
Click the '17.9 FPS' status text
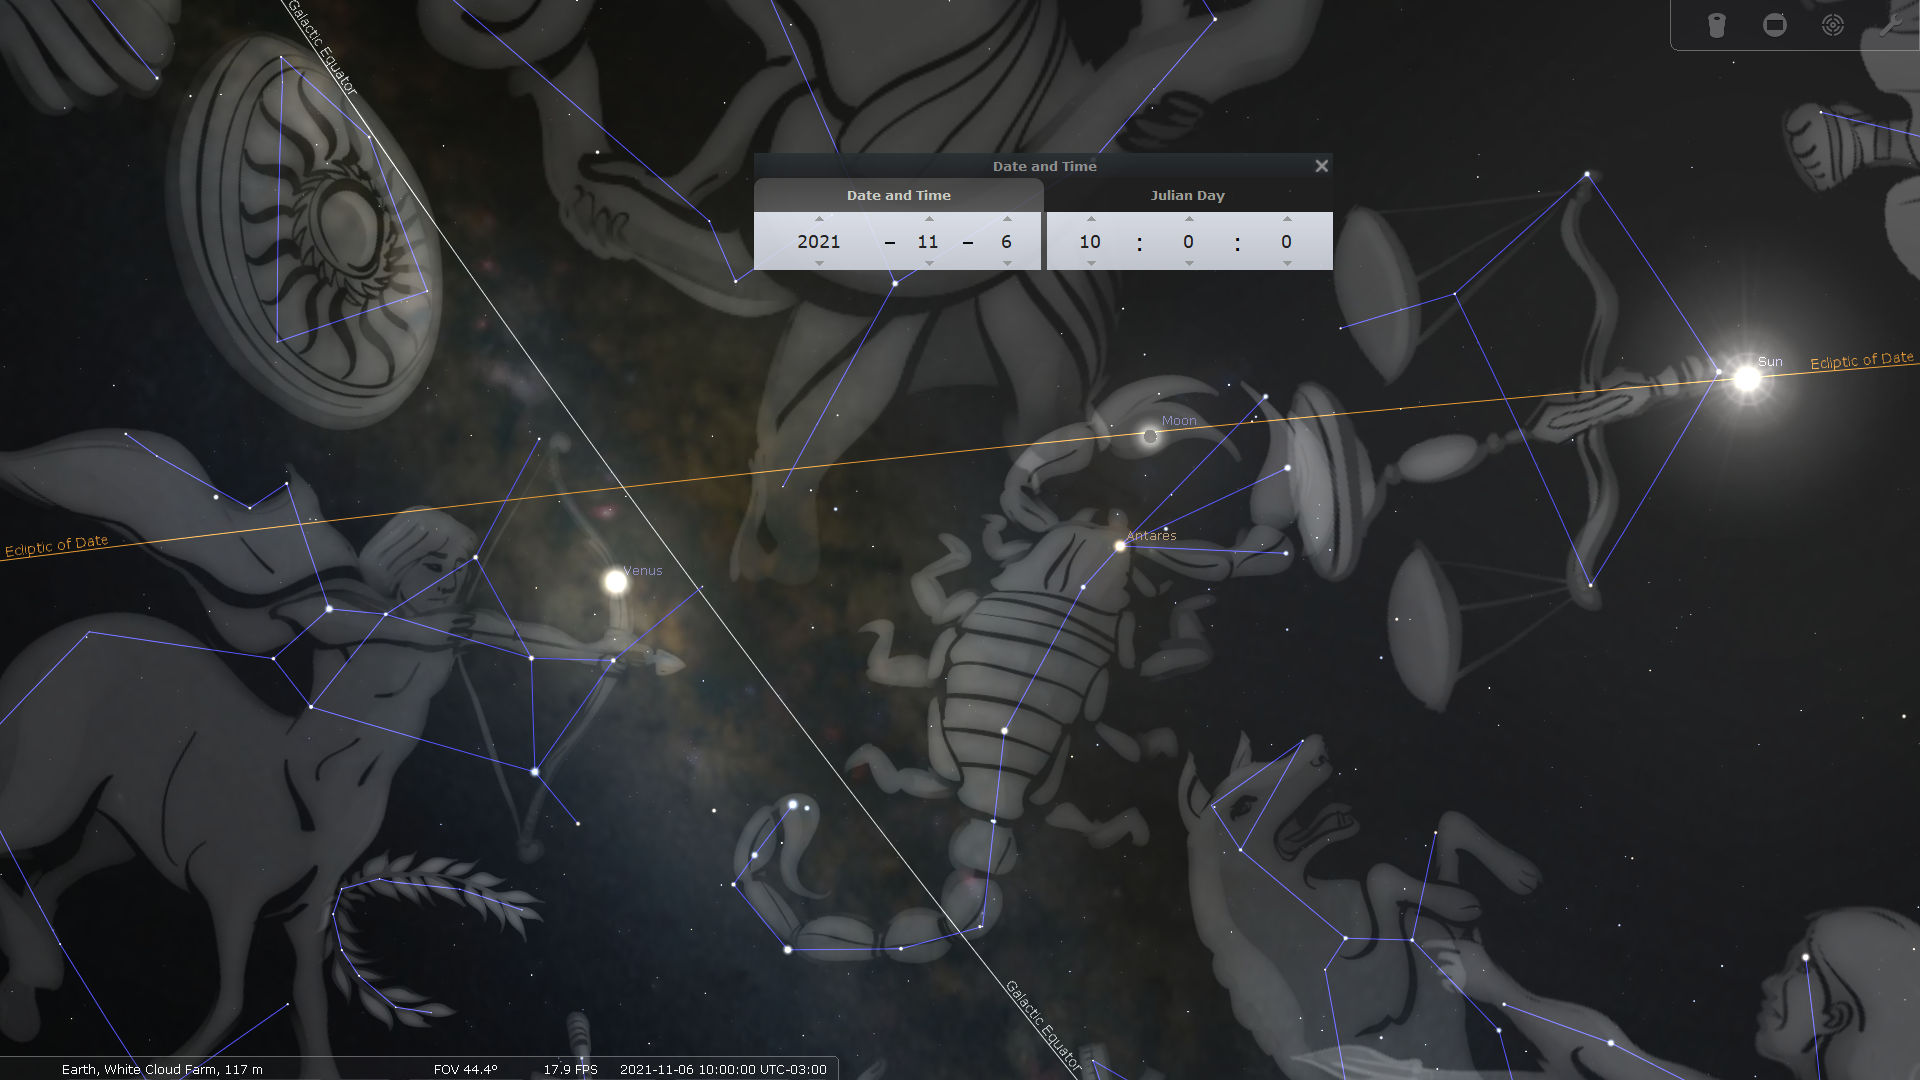pos(570,1069)
